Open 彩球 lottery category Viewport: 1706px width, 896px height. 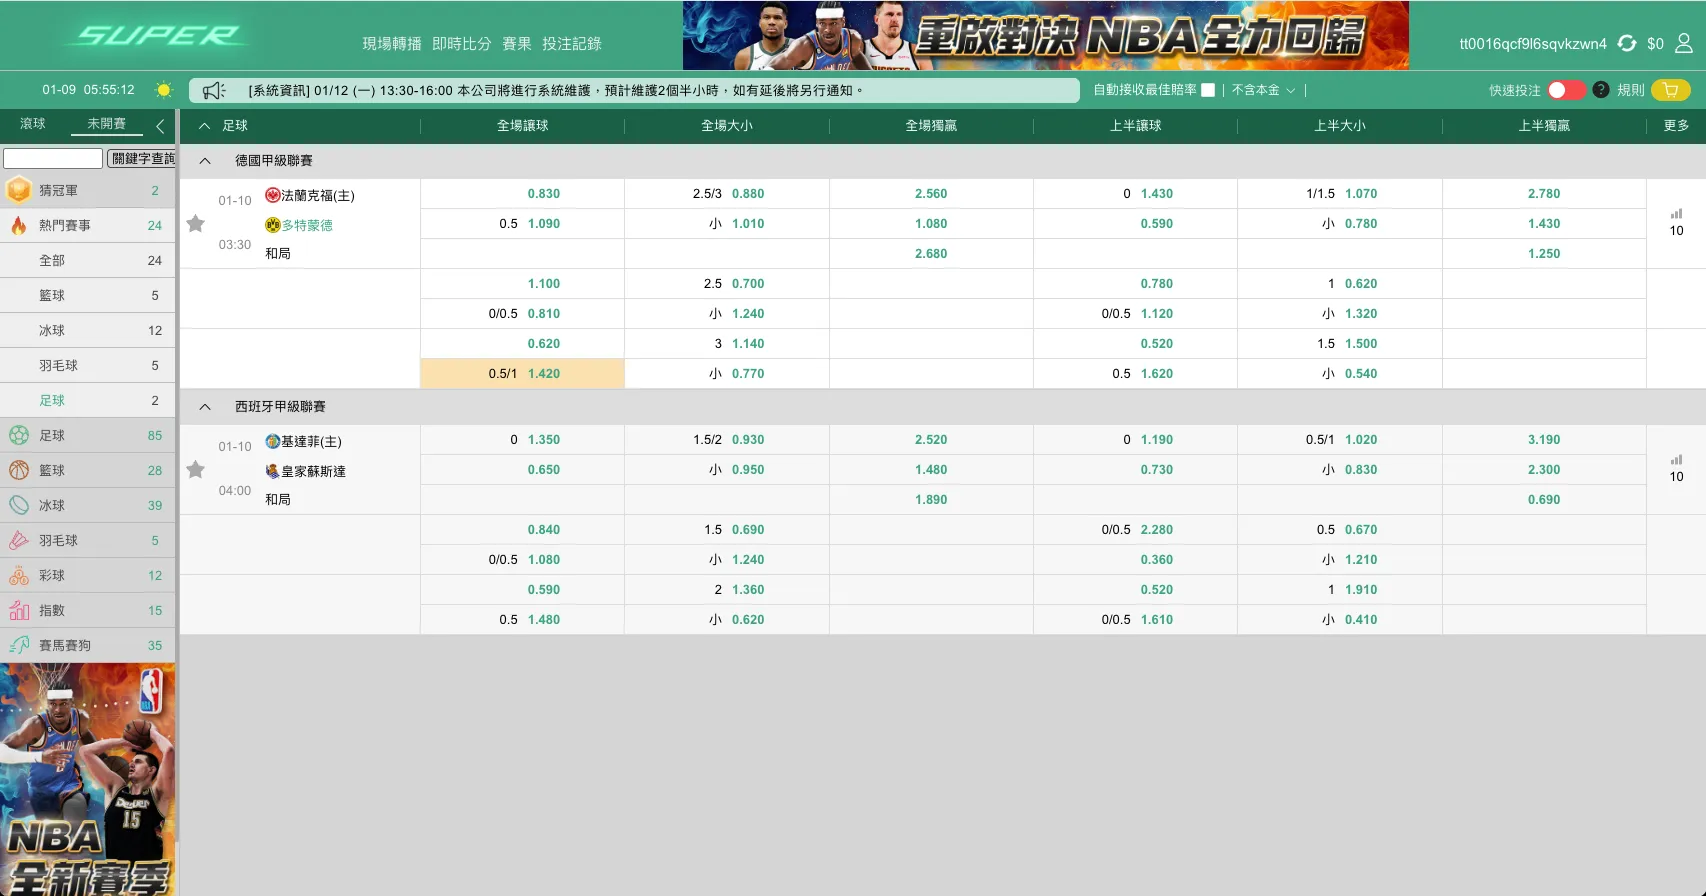pos(88,575)
